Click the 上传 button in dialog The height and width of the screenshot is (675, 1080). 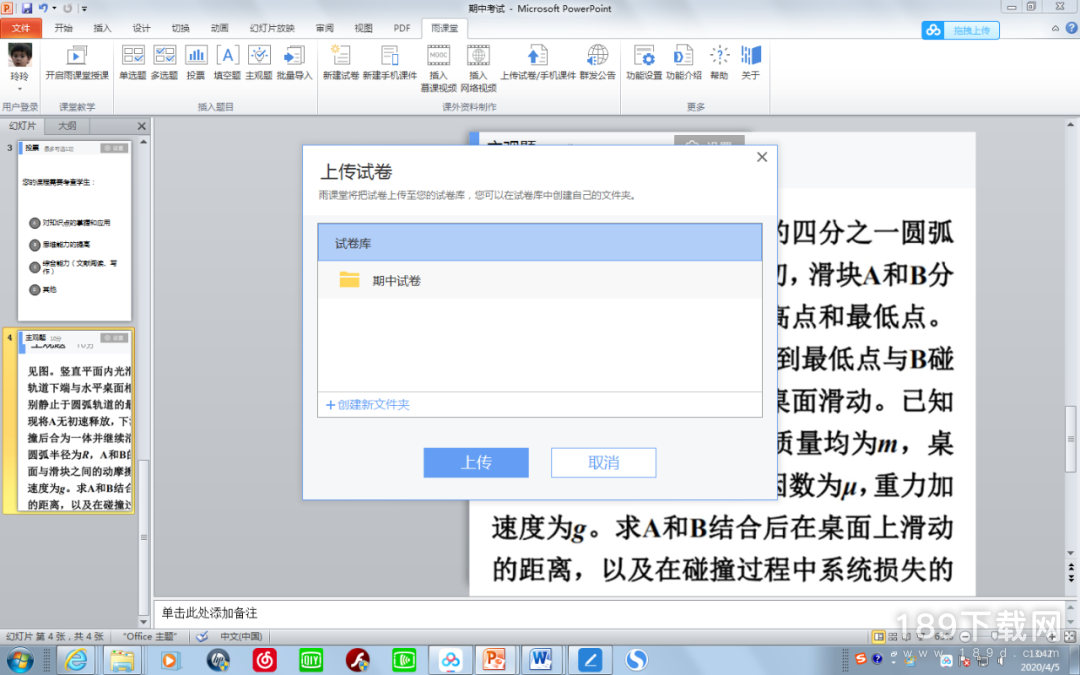tap(476, 462)
